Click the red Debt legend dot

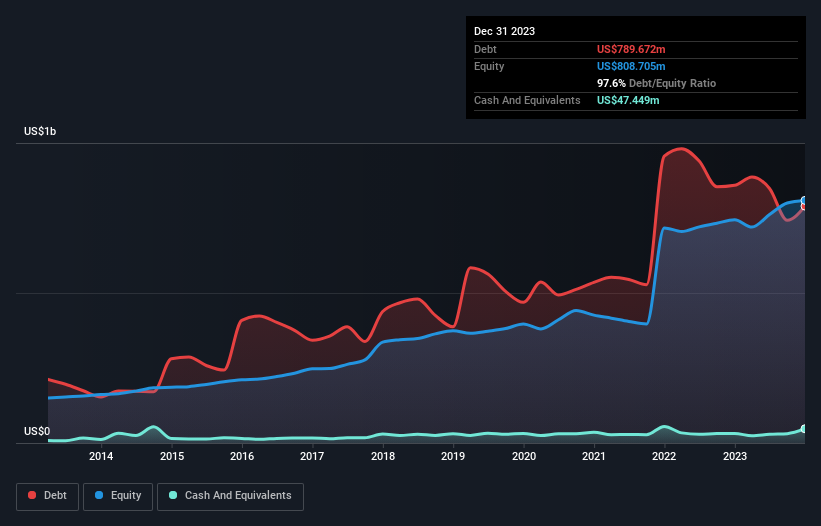coord(32,495)
